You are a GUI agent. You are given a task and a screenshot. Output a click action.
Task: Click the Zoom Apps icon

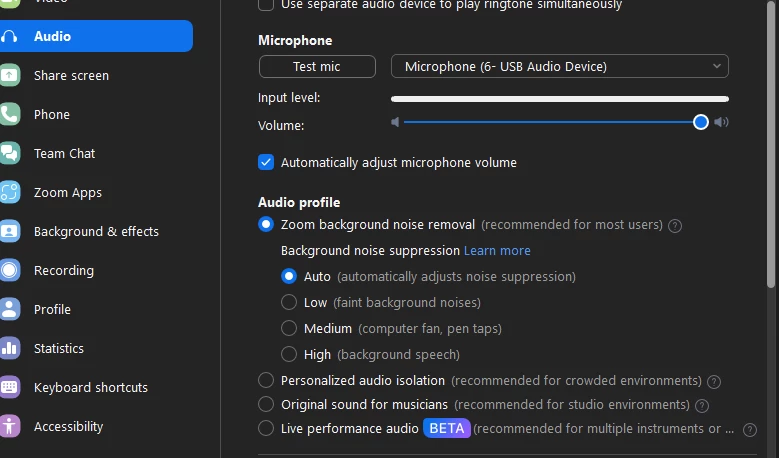click(9, 192)
